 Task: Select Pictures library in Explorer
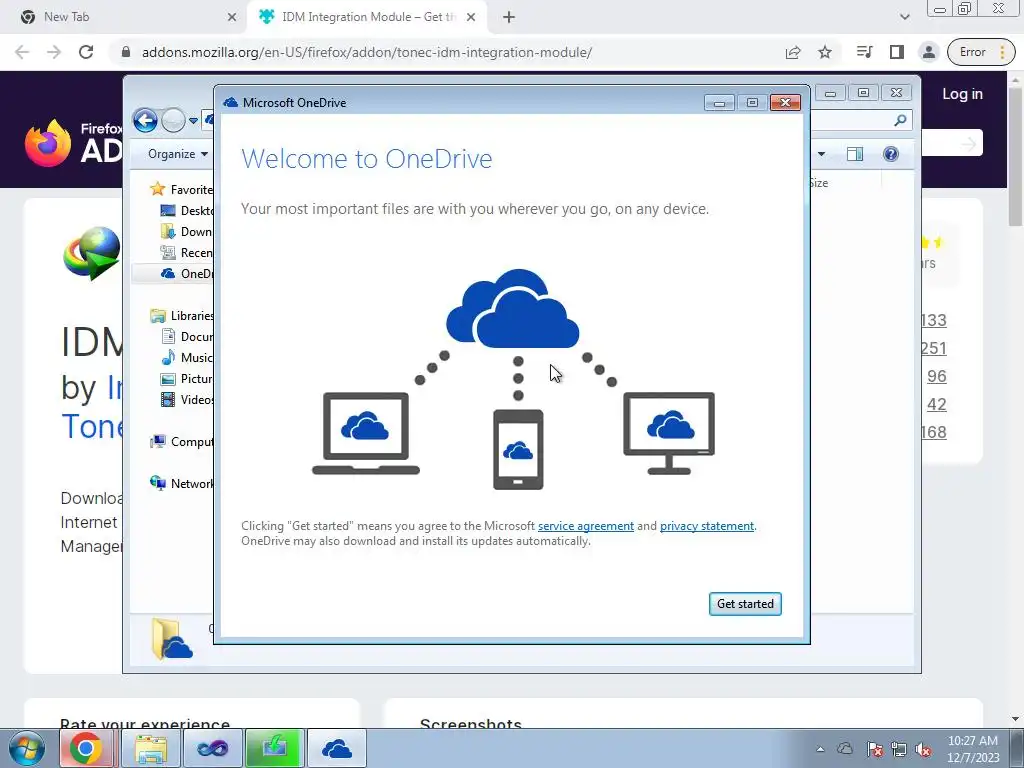tap(187, 378)
